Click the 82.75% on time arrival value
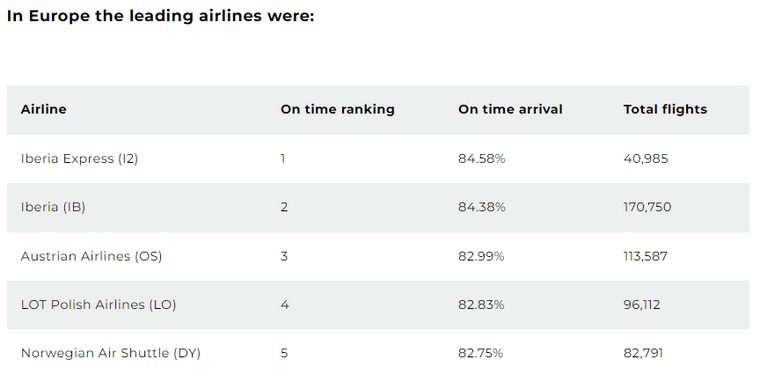The height and width of the screenshot is (375, 760). [481, 353]
